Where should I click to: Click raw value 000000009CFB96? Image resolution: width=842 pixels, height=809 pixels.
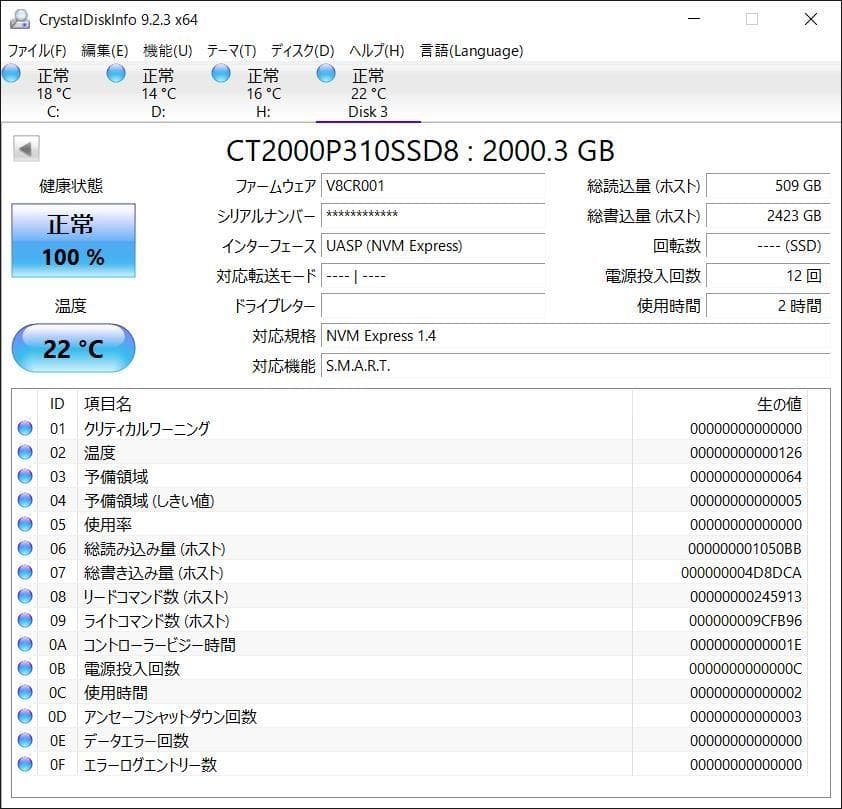745,621
